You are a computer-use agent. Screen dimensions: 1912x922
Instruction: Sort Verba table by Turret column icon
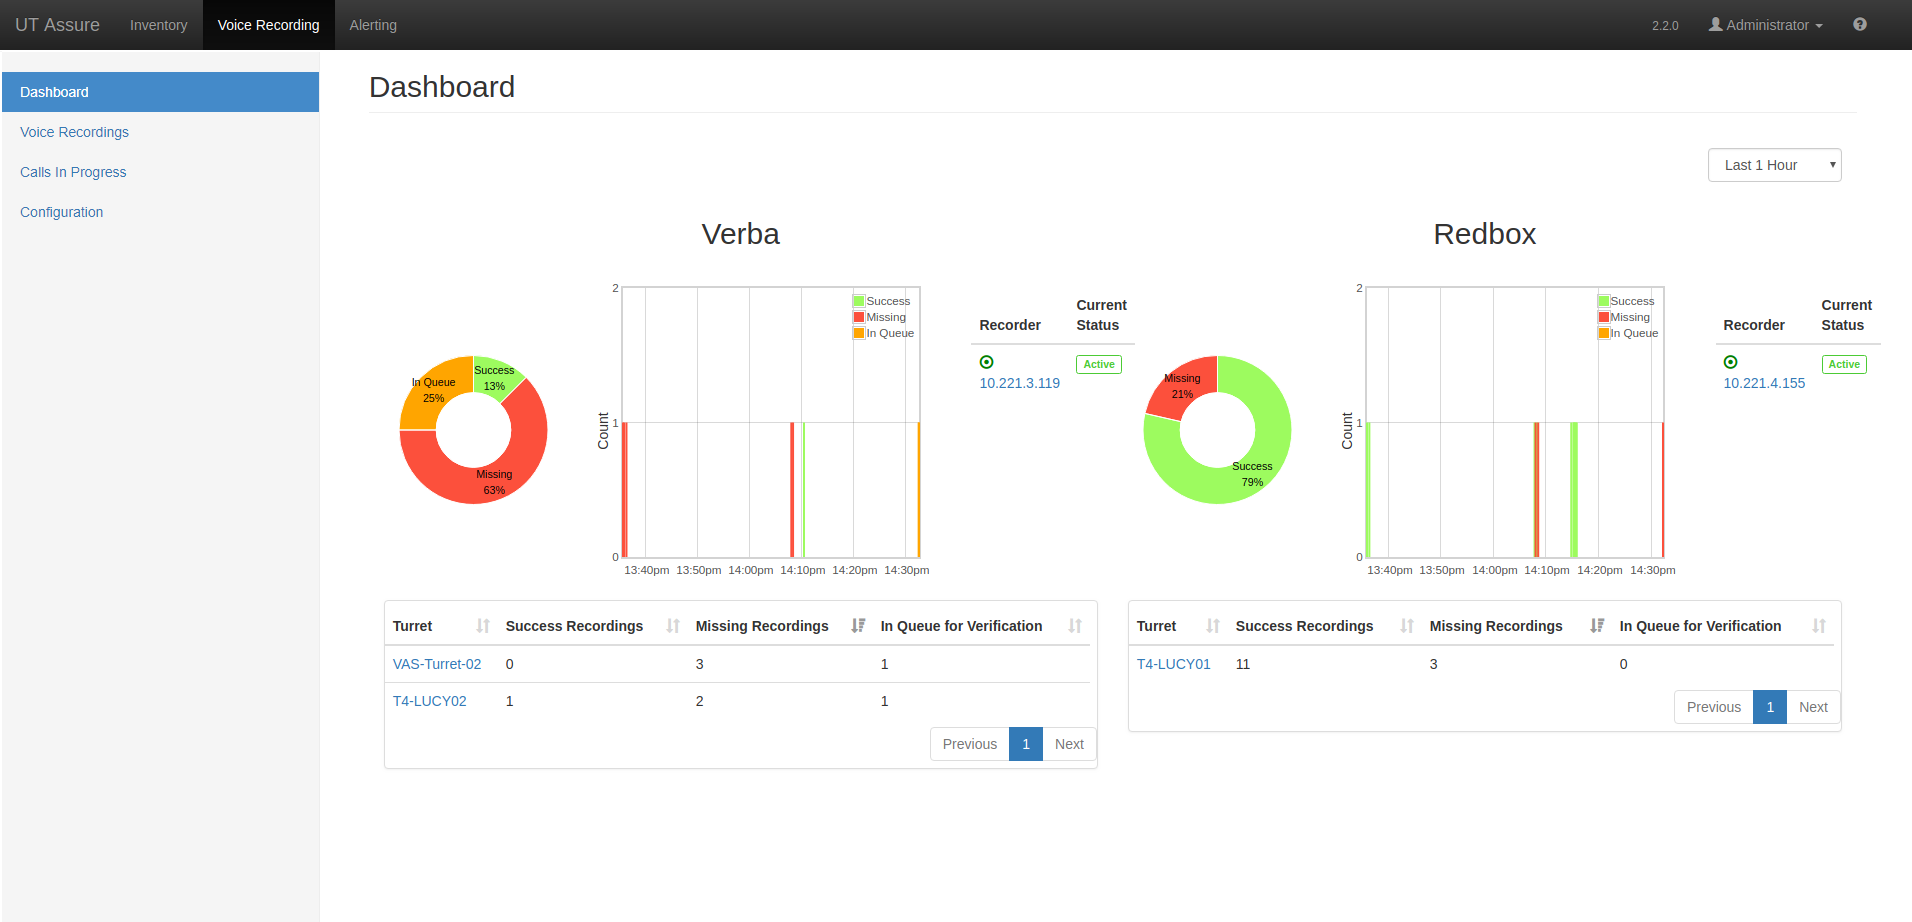[483, 626]
